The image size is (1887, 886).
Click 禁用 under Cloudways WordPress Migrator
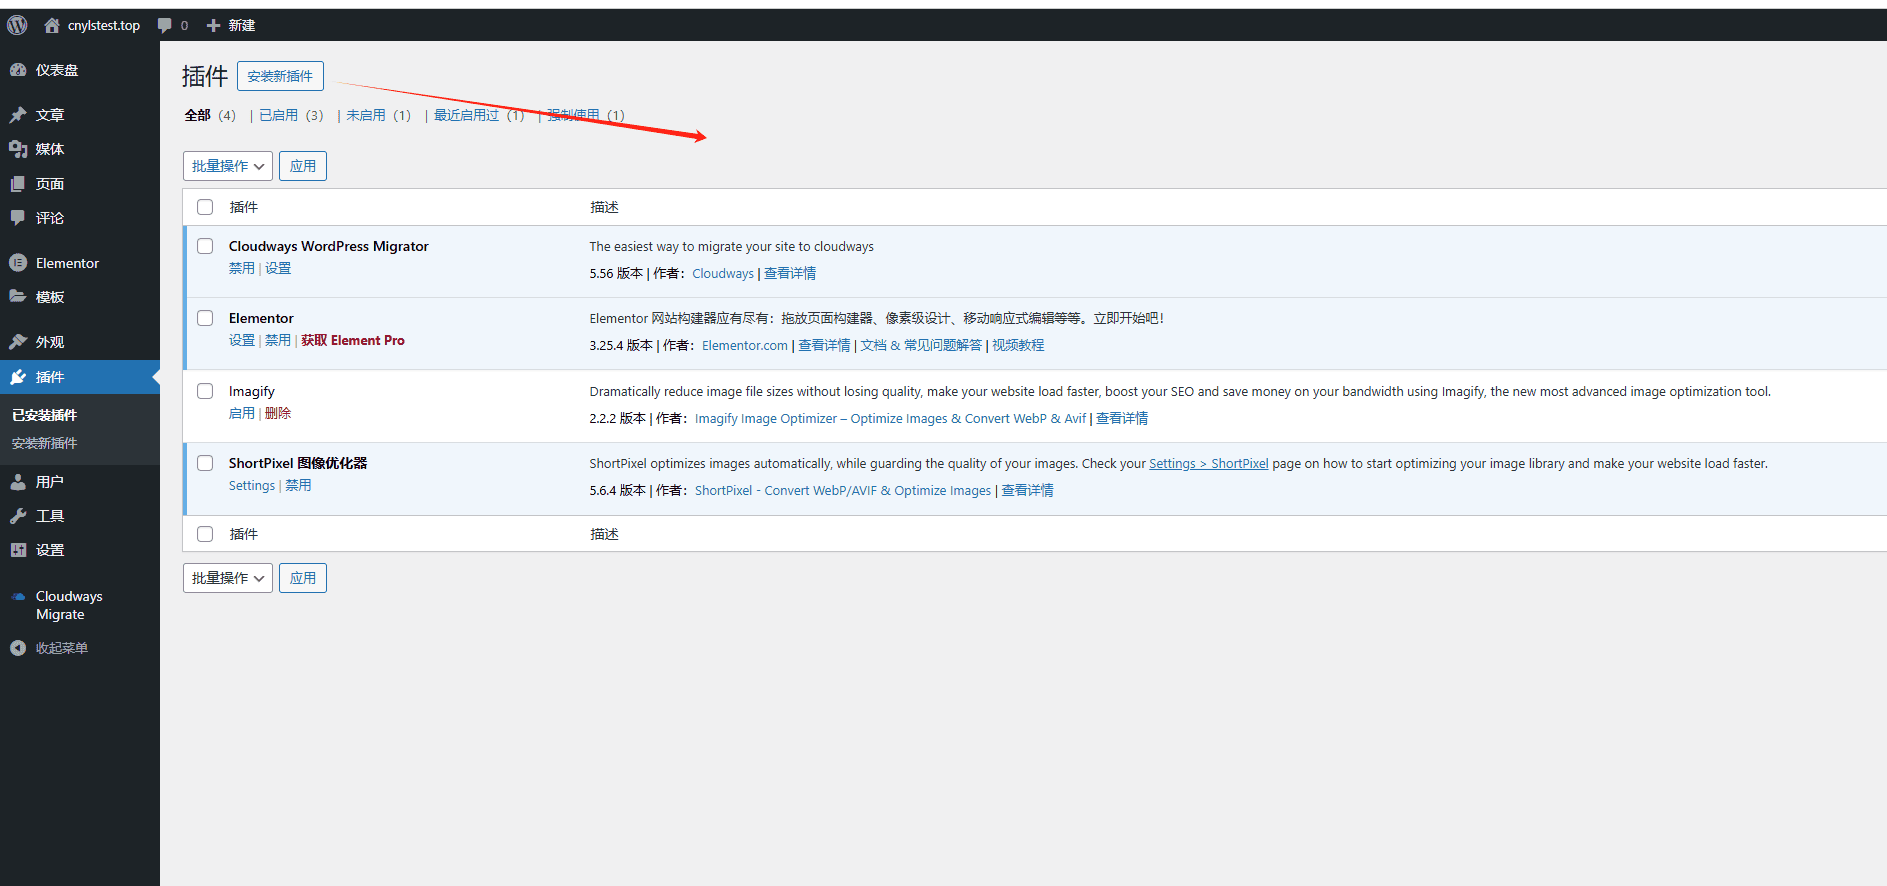coord(242,268)
